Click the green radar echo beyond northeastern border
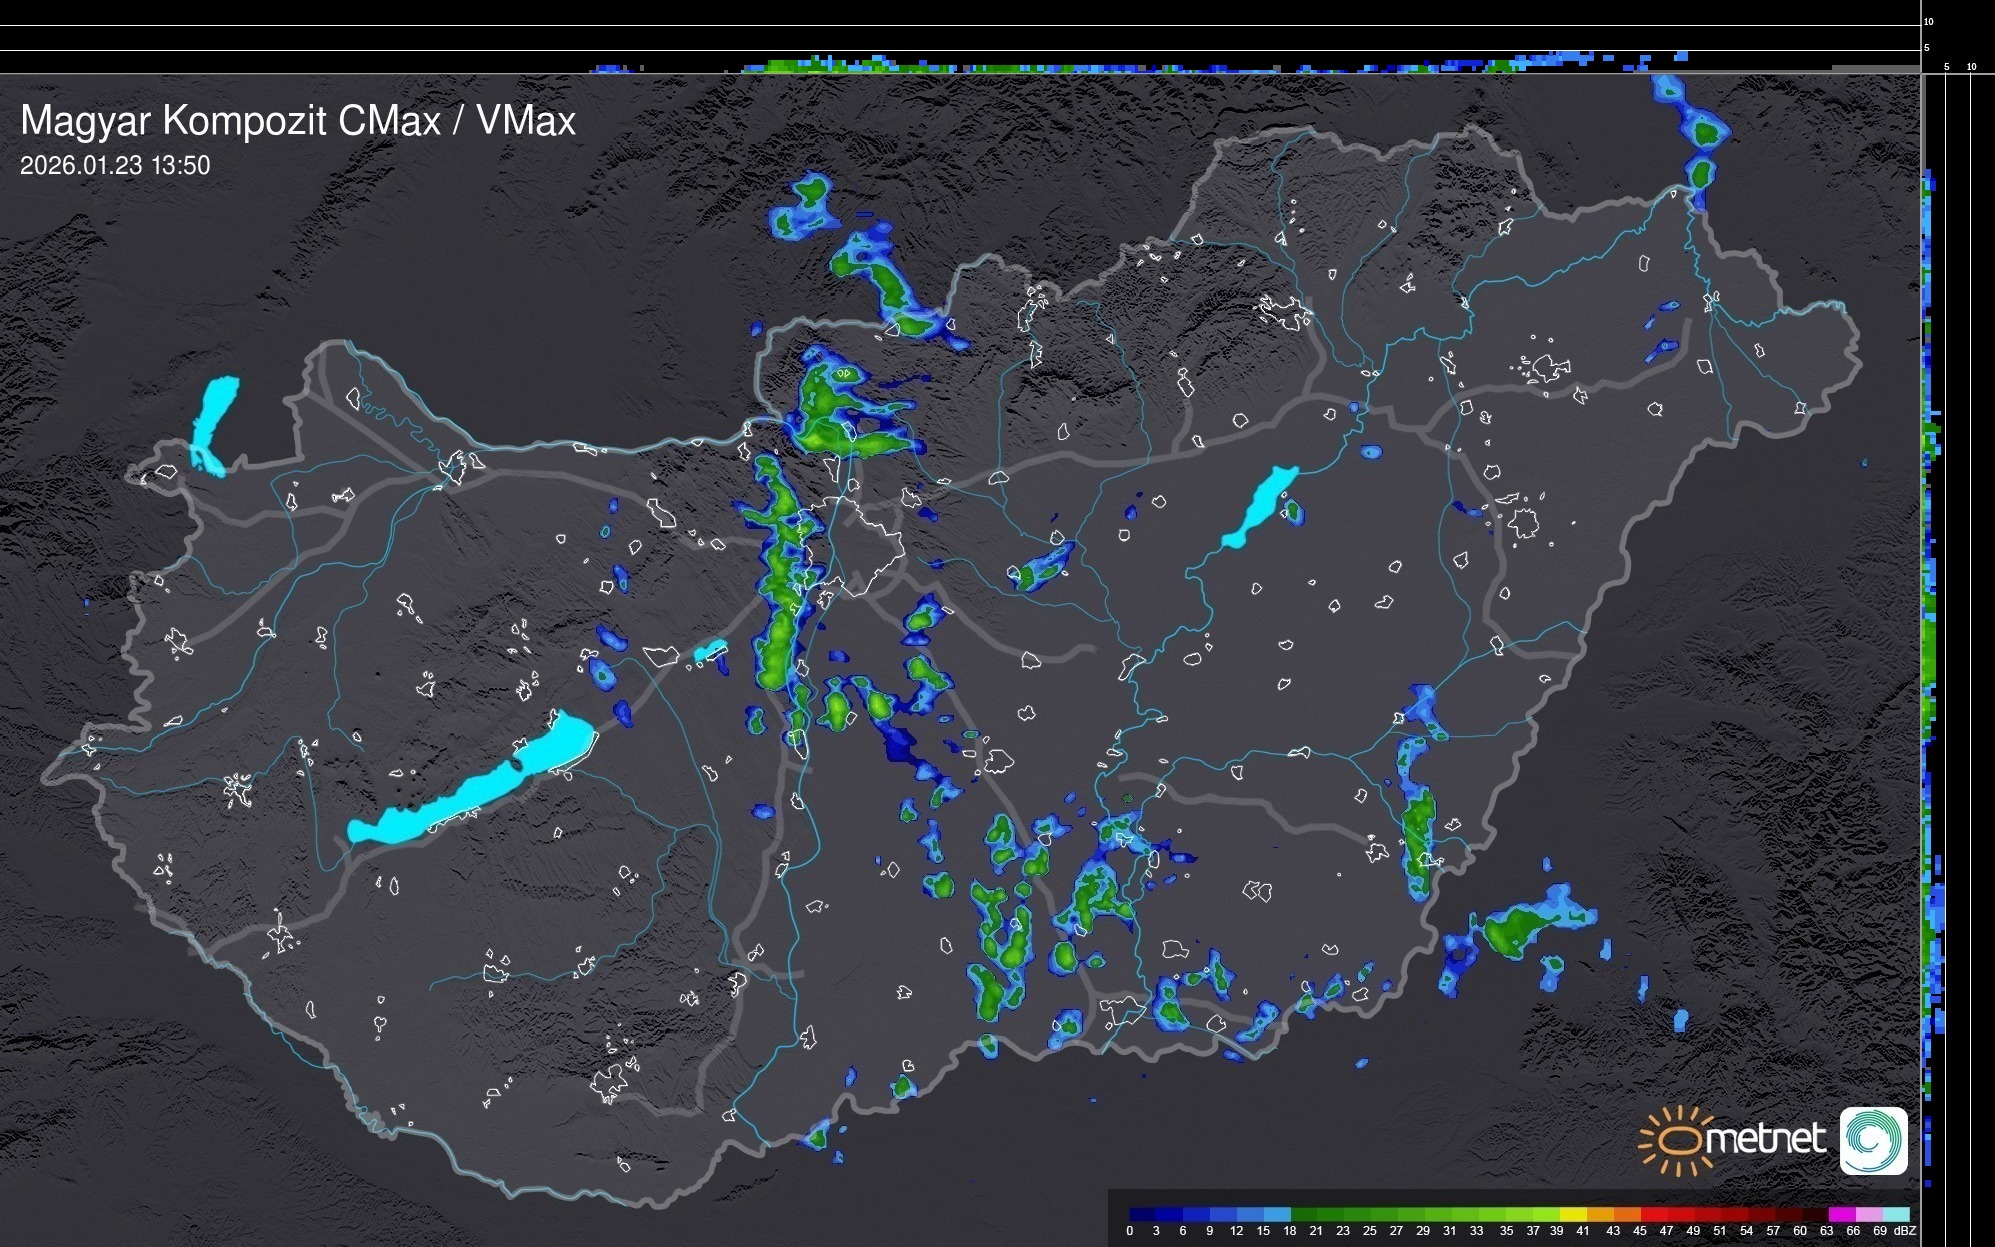This screenshot has width=1995, height=1247. point(1708,132)
